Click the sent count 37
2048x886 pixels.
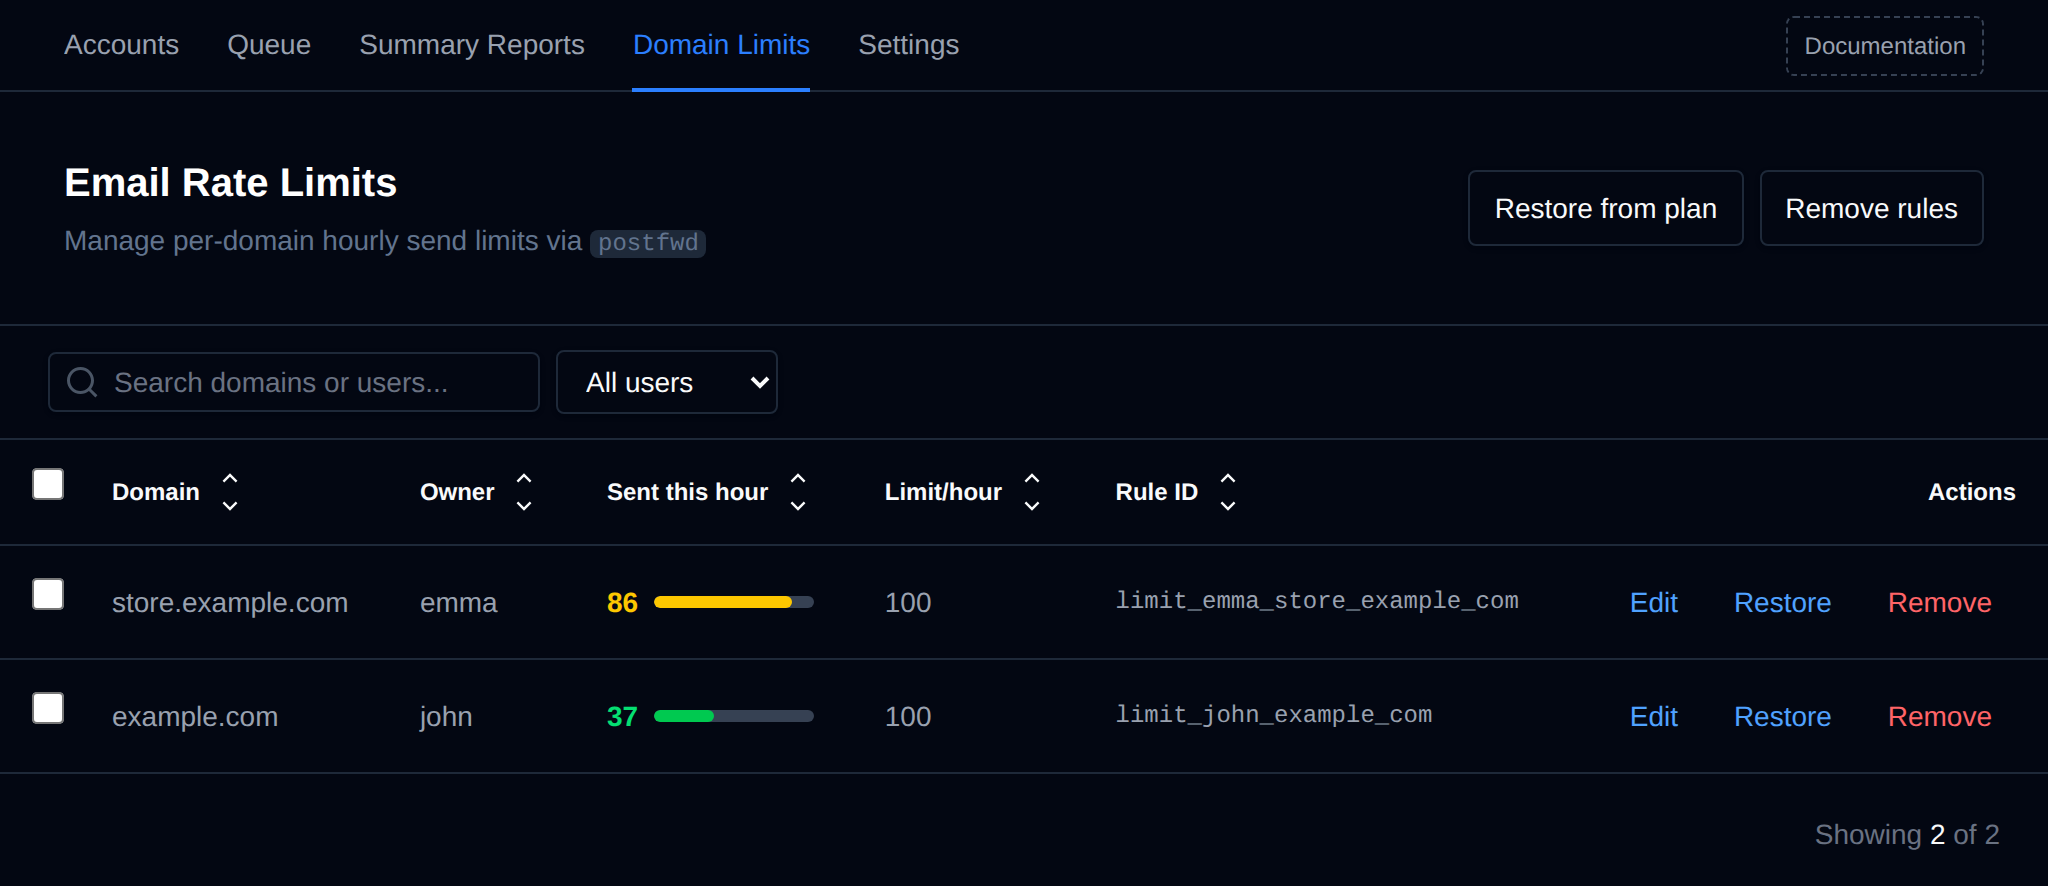coord(622,716)
